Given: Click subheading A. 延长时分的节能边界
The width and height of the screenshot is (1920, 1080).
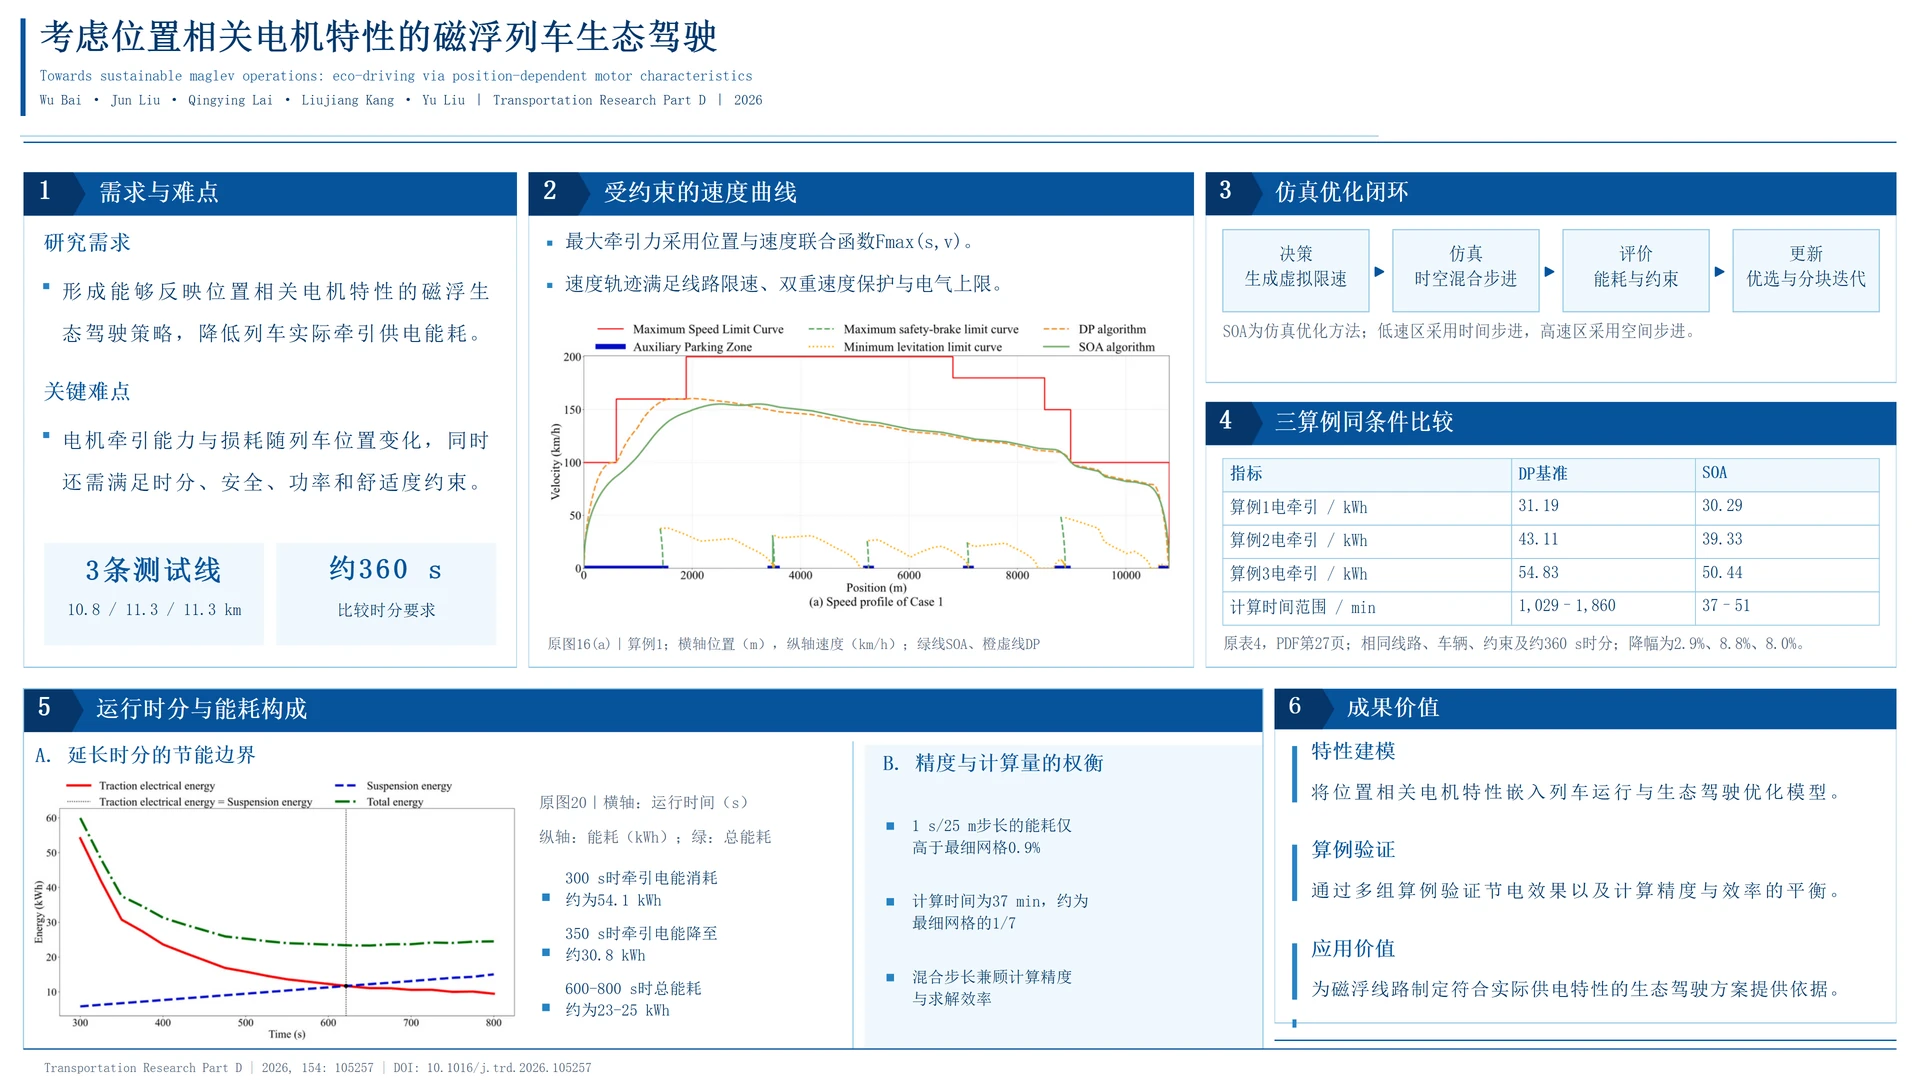Looking at the screenshot, I should pyautogui.click(x=146, y=755).
